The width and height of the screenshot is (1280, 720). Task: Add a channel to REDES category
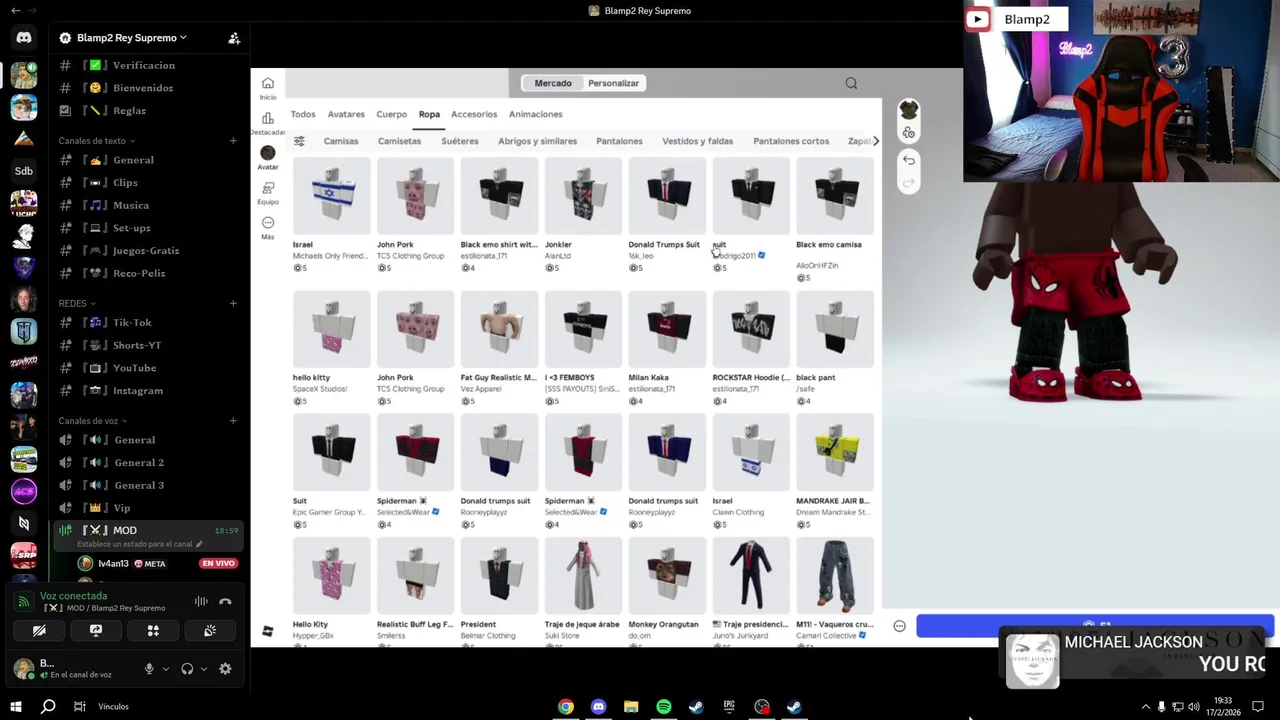click(233, 303)
